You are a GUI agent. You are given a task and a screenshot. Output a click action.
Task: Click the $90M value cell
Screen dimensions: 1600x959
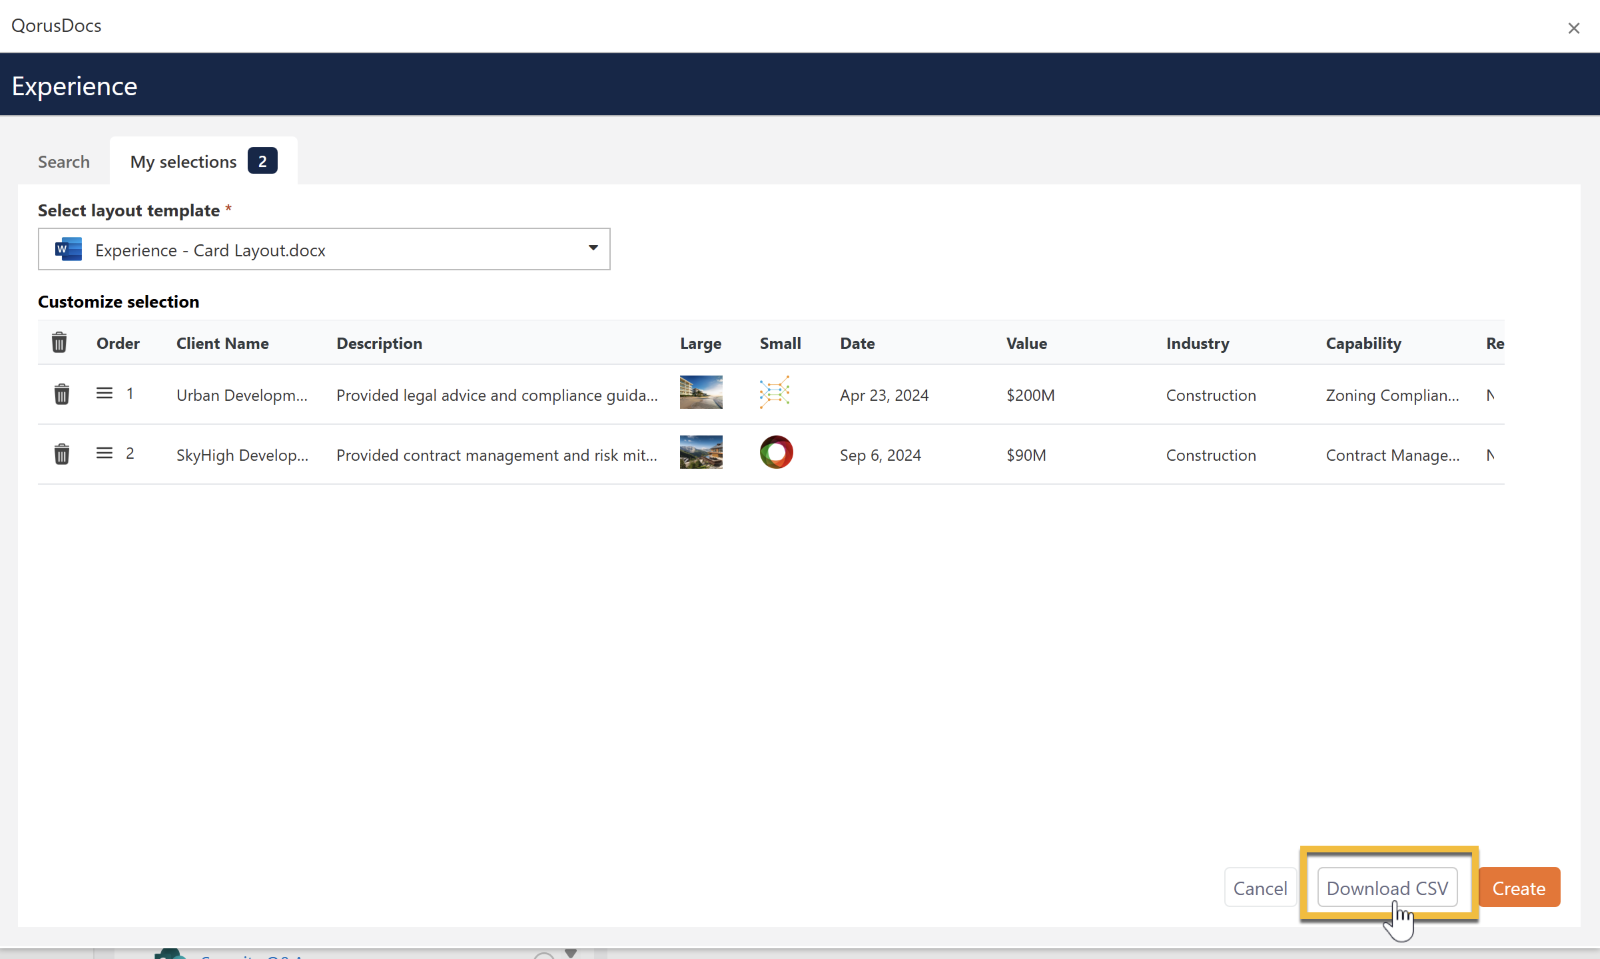[x=1026, y=455]
